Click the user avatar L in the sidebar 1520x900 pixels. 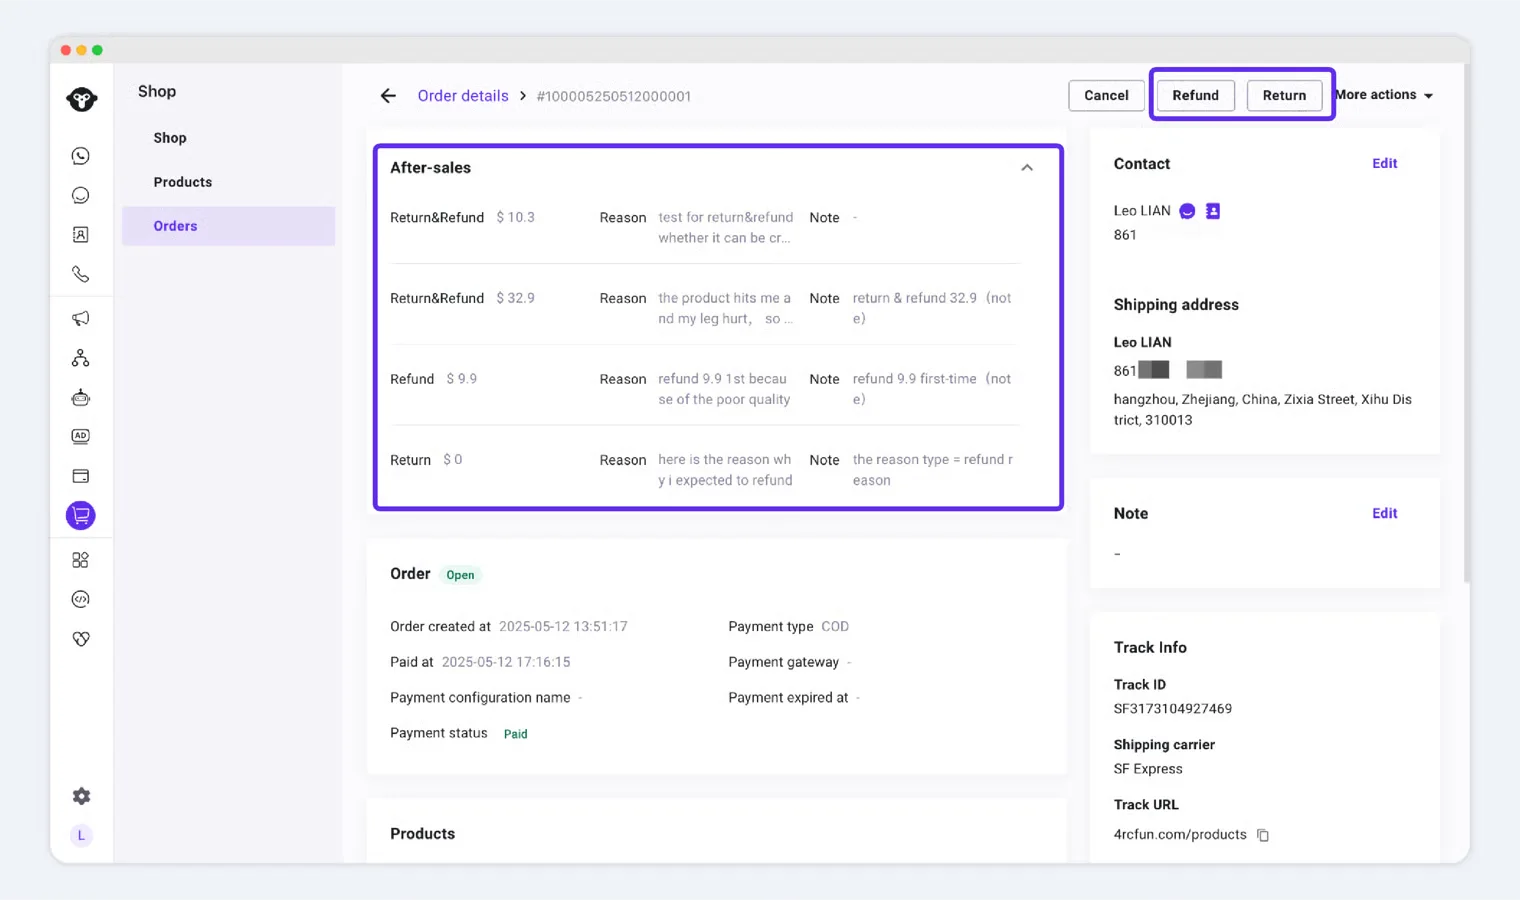[81, 835]
